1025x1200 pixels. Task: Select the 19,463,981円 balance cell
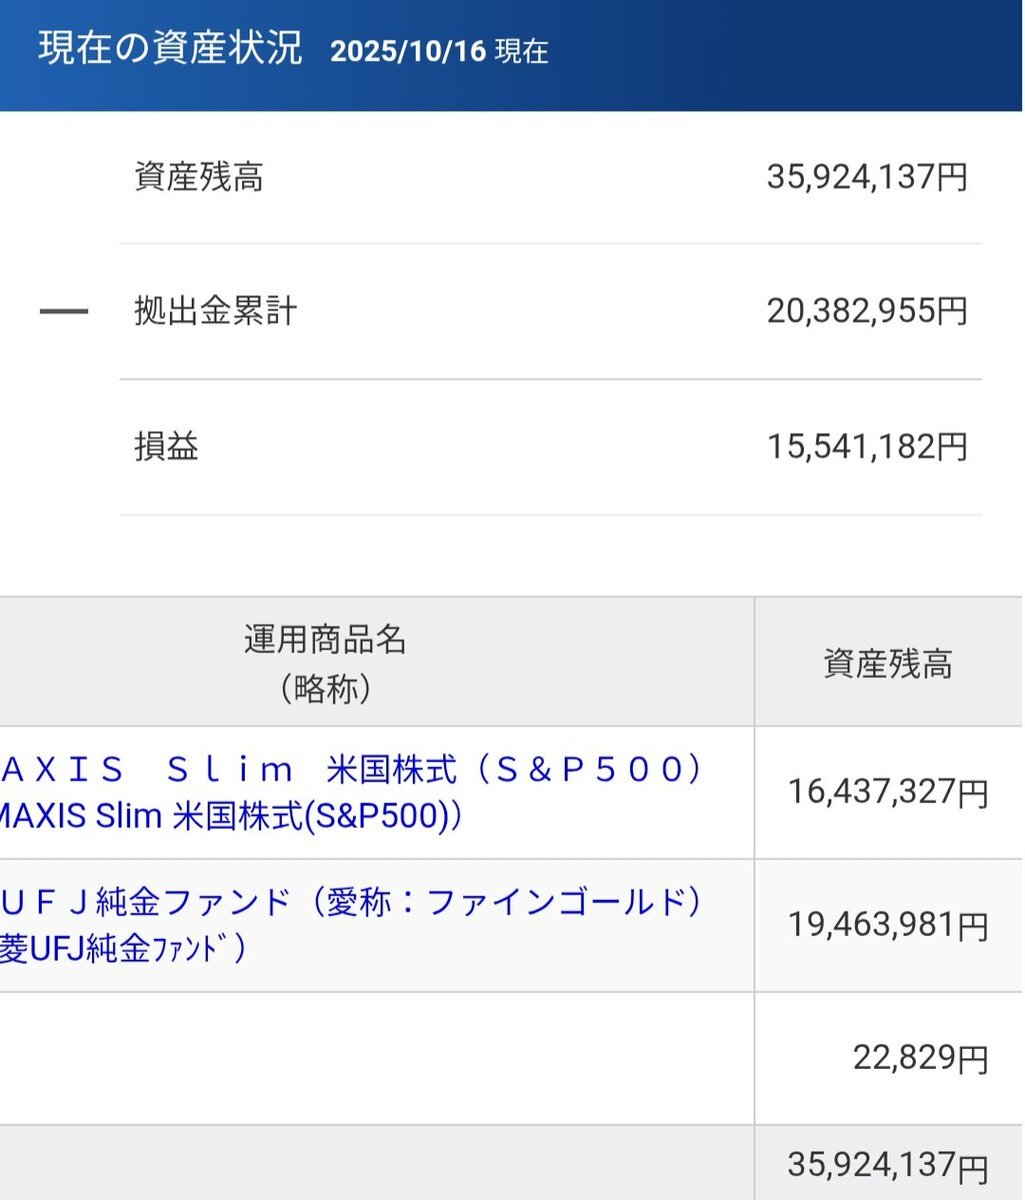pyautogui.click(x=888, y=925)
